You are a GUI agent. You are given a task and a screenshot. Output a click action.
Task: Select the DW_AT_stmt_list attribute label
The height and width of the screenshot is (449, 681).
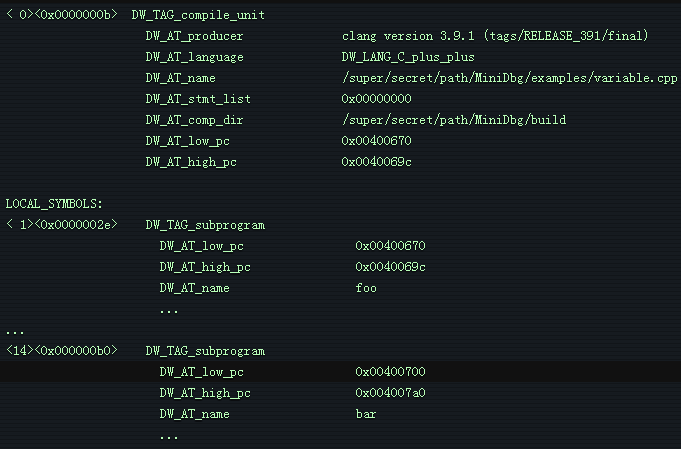198,99
